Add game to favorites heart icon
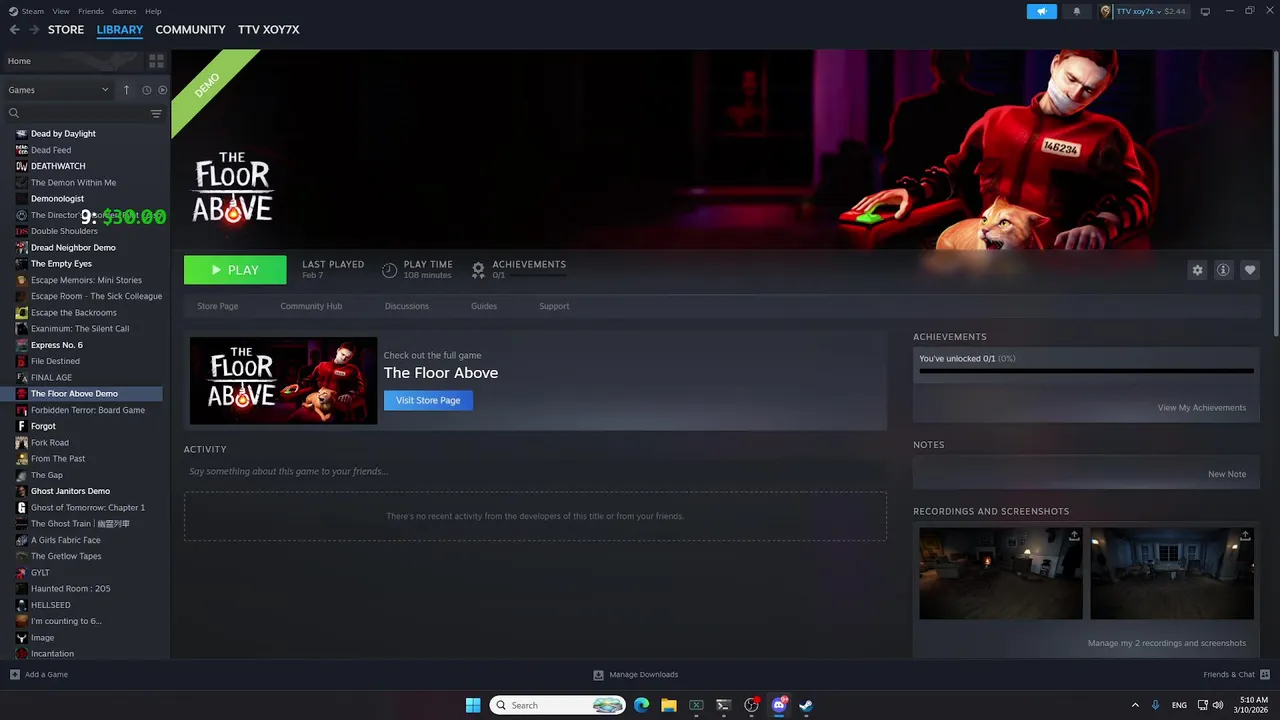This screenshot has width=1280, height=720. tap(1250, 270)
